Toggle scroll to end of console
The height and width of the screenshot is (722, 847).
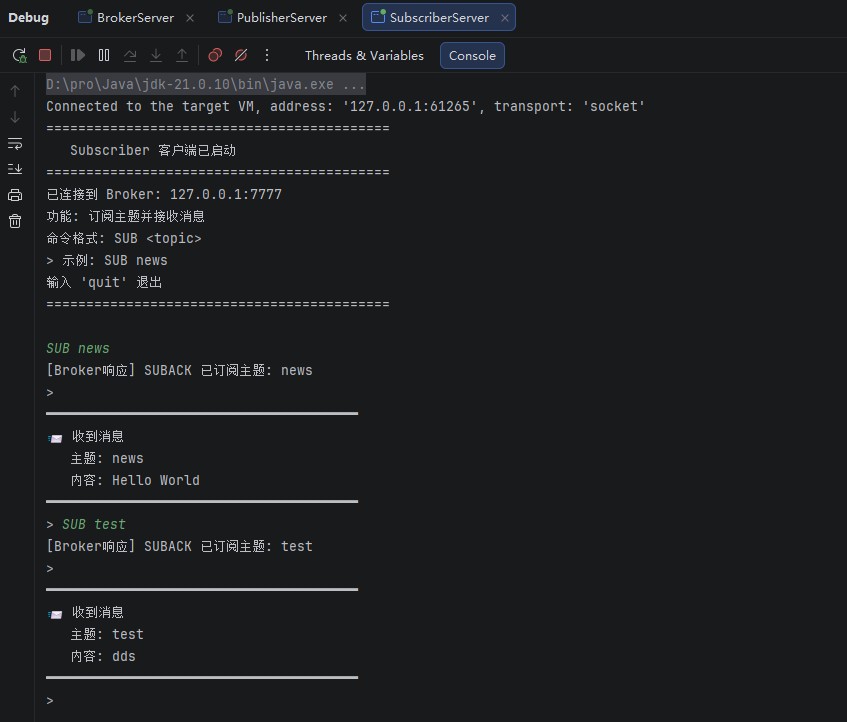pyautogui.click(x=15, y=169)
